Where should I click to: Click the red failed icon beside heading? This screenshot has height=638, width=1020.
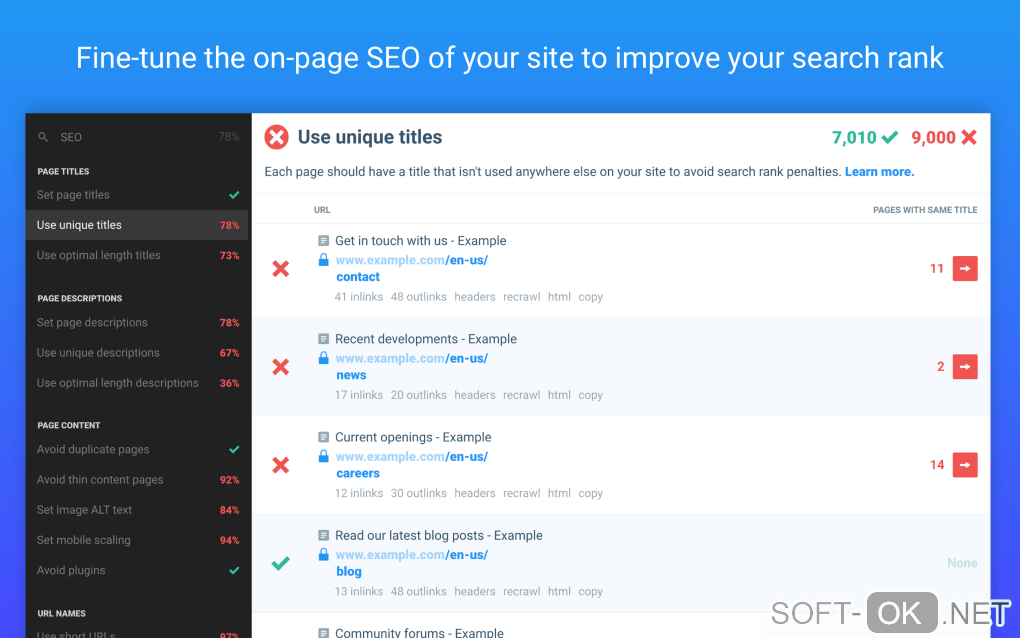pos(276,137)
